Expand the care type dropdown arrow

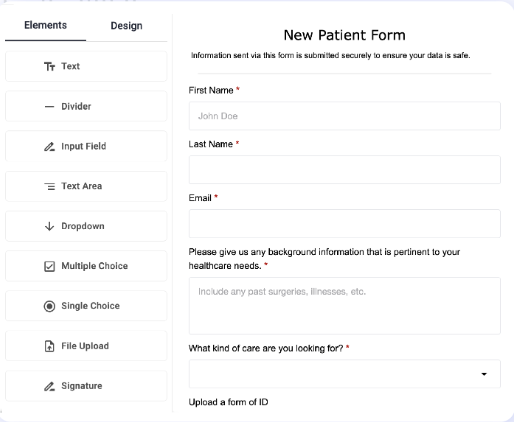484,374
